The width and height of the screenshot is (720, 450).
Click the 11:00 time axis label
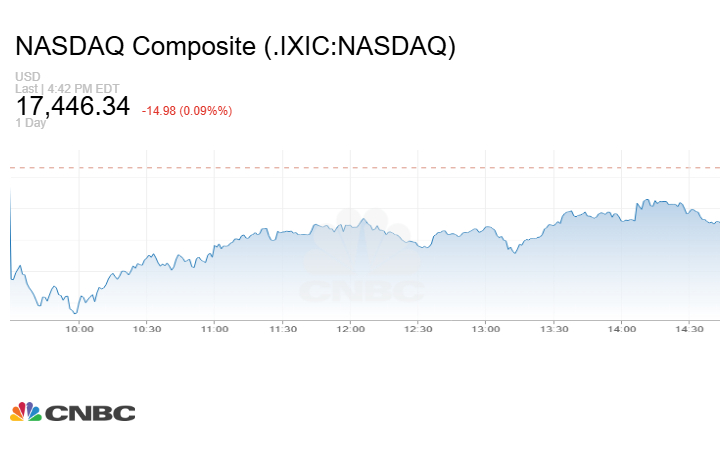215,329
